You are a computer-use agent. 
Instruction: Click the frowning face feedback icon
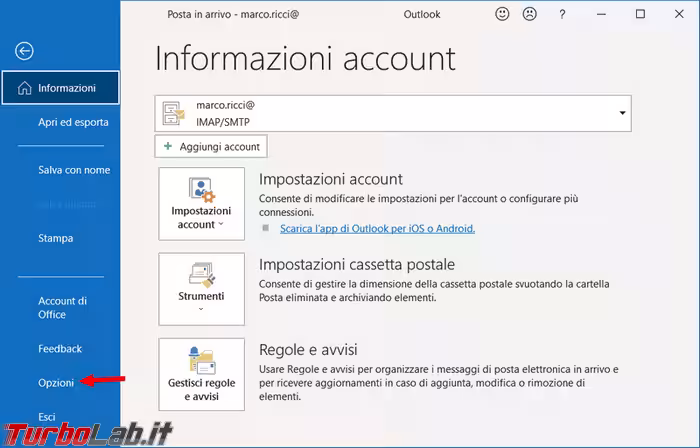coord(529,14)
